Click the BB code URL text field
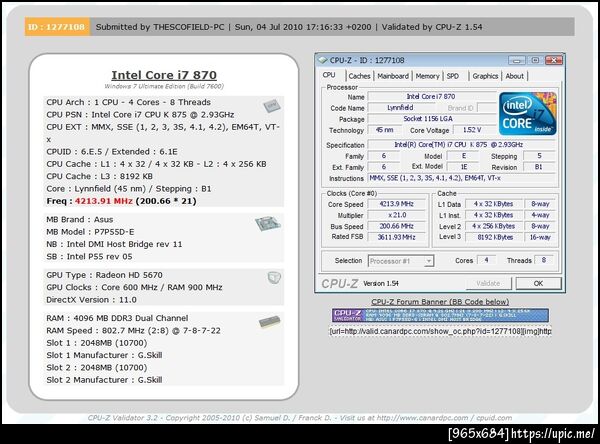 click(x=440, y=331)
